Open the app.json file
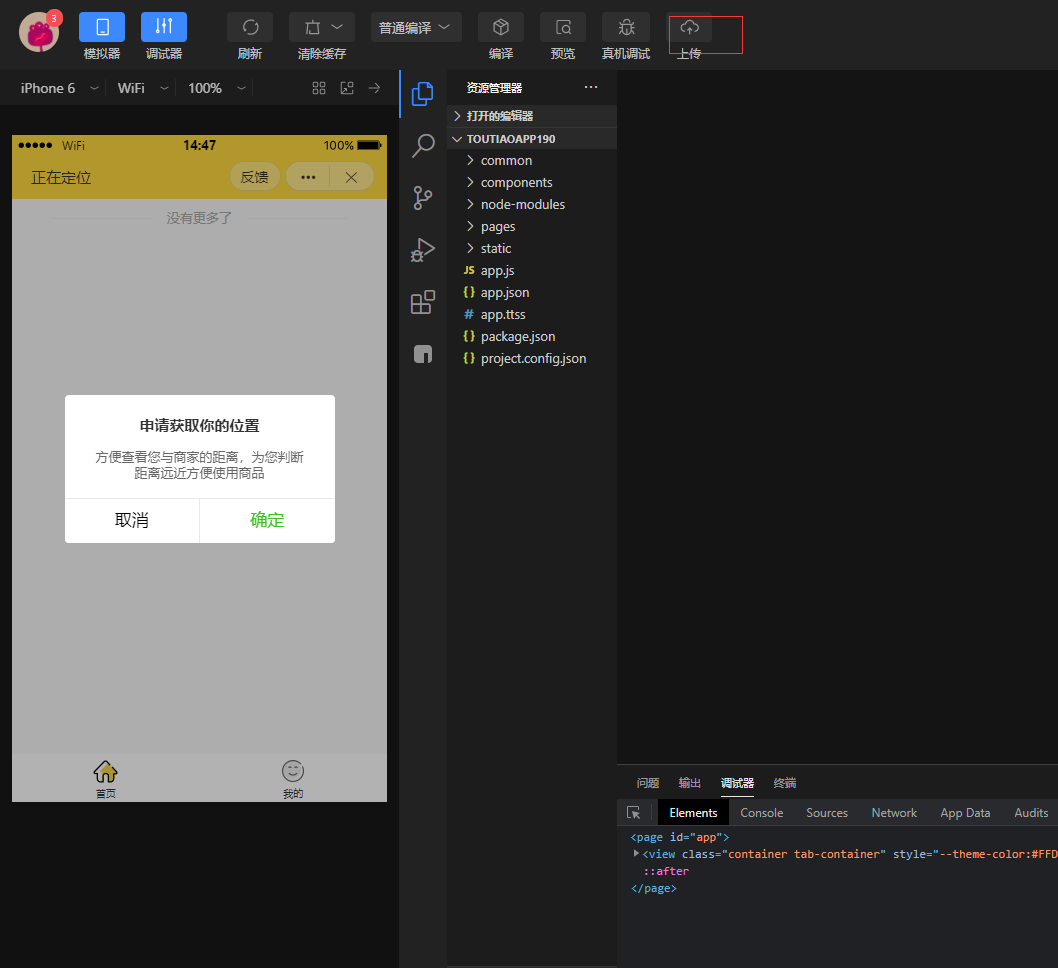 point(532,293)
